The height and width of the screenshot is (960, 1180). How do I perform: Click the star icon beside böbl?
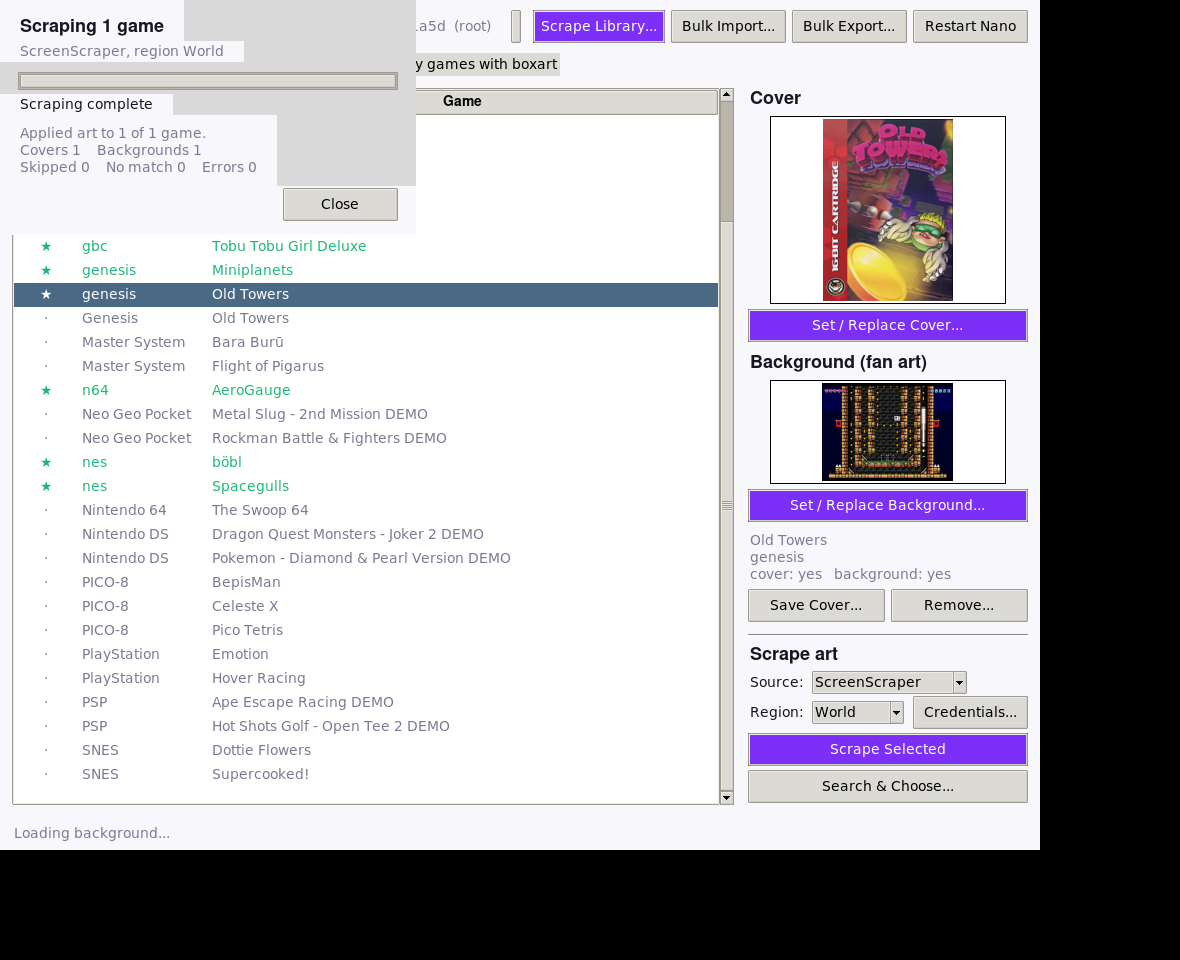46,463
